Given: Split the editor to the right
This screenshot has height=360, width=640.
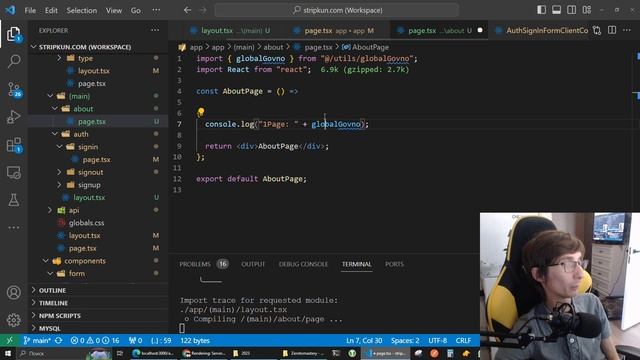Looking at the screenshot, I should tap(612, 30).
